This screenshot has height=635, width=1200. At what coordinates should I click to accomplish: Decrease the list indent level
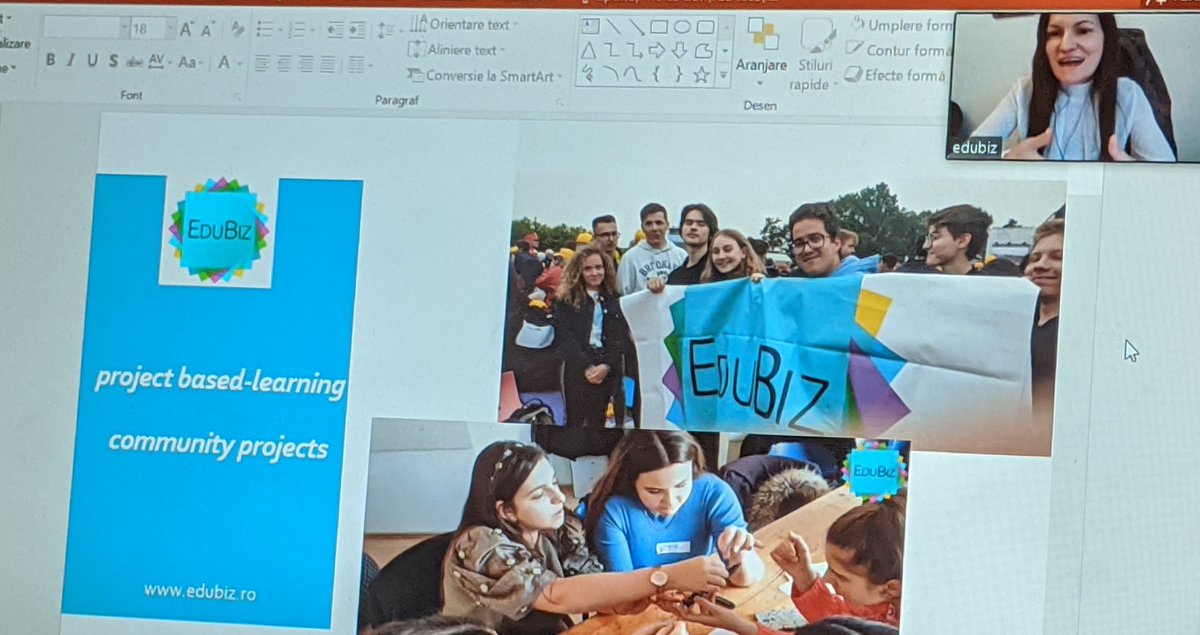(x=335, y=30)
